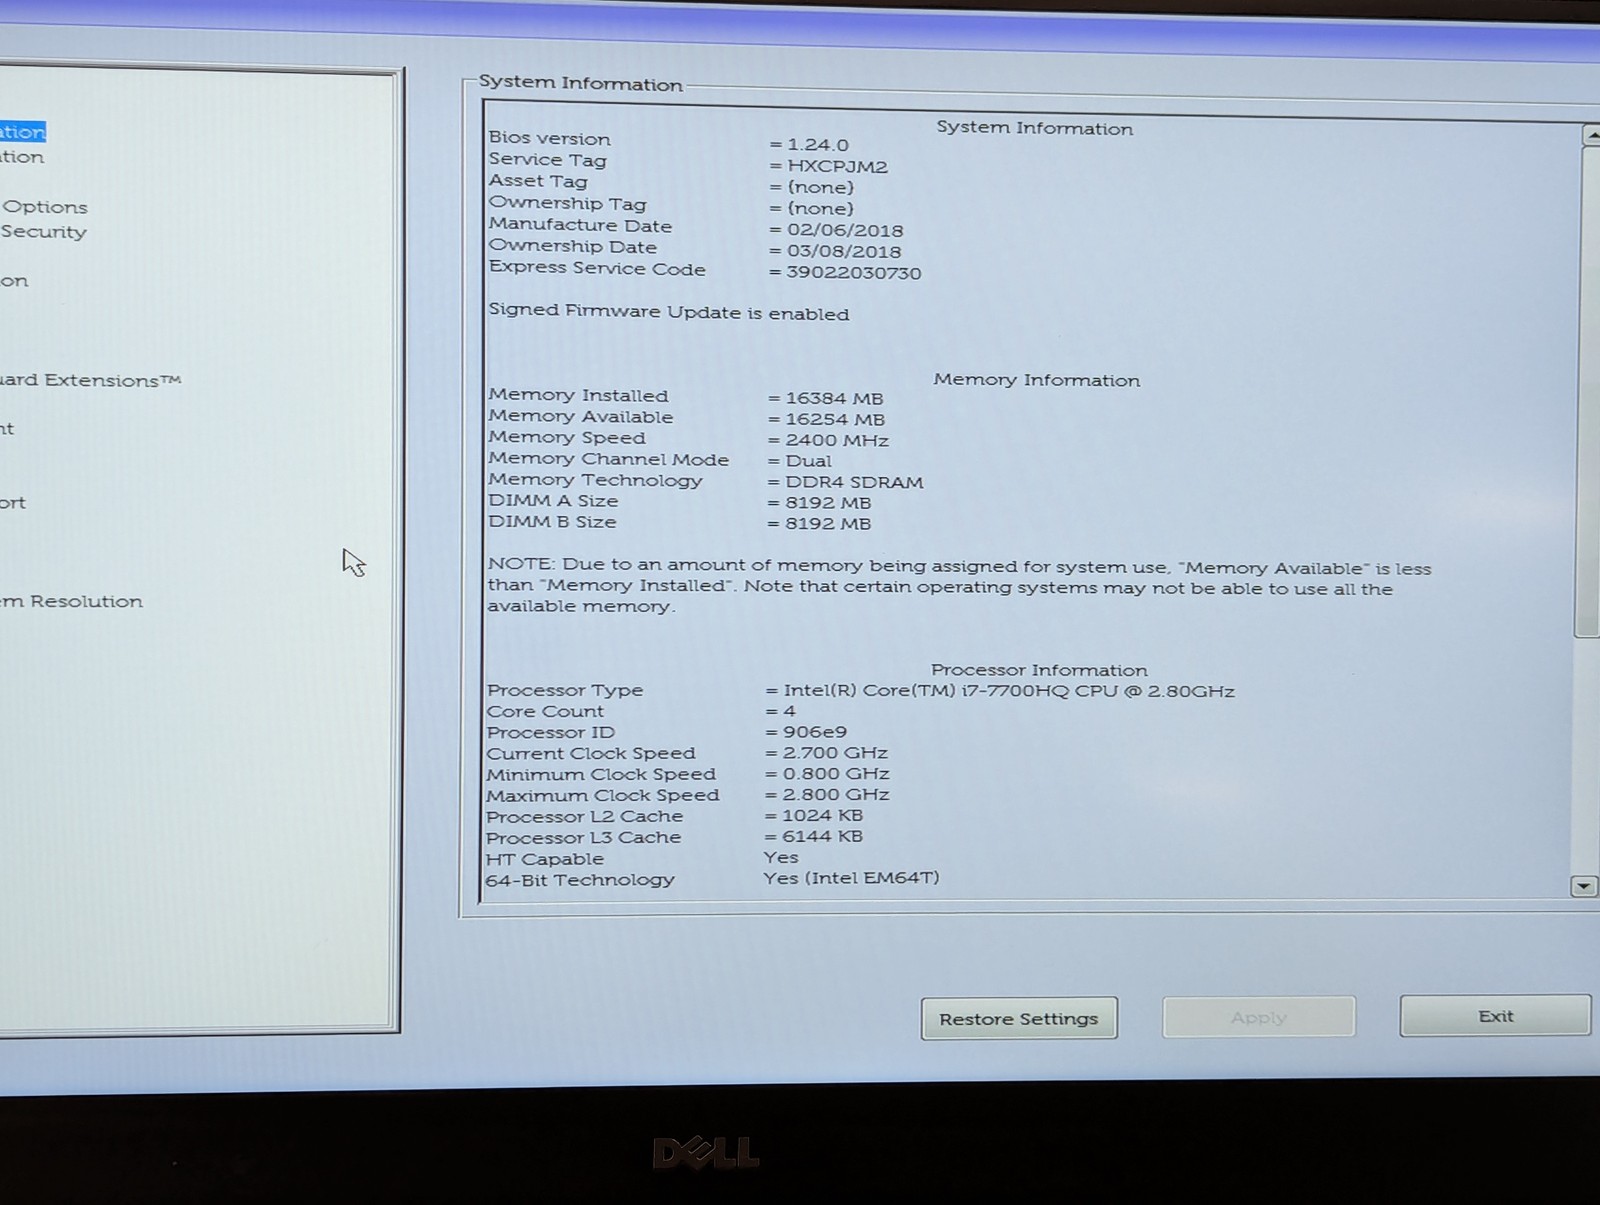This screenshot has height=1205, width=1600.
Task: Click Processor L3 Cache value 6144 KB
Action: (x=822, y=837)
